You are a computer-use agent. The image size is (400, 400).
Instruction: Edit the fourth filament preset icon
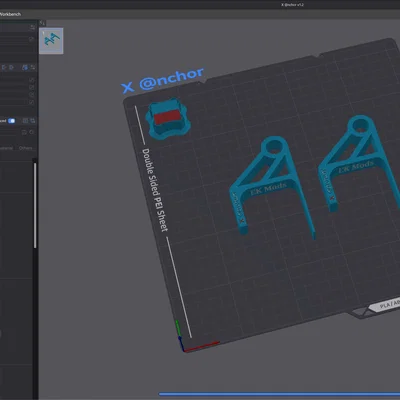coord(32,102)
